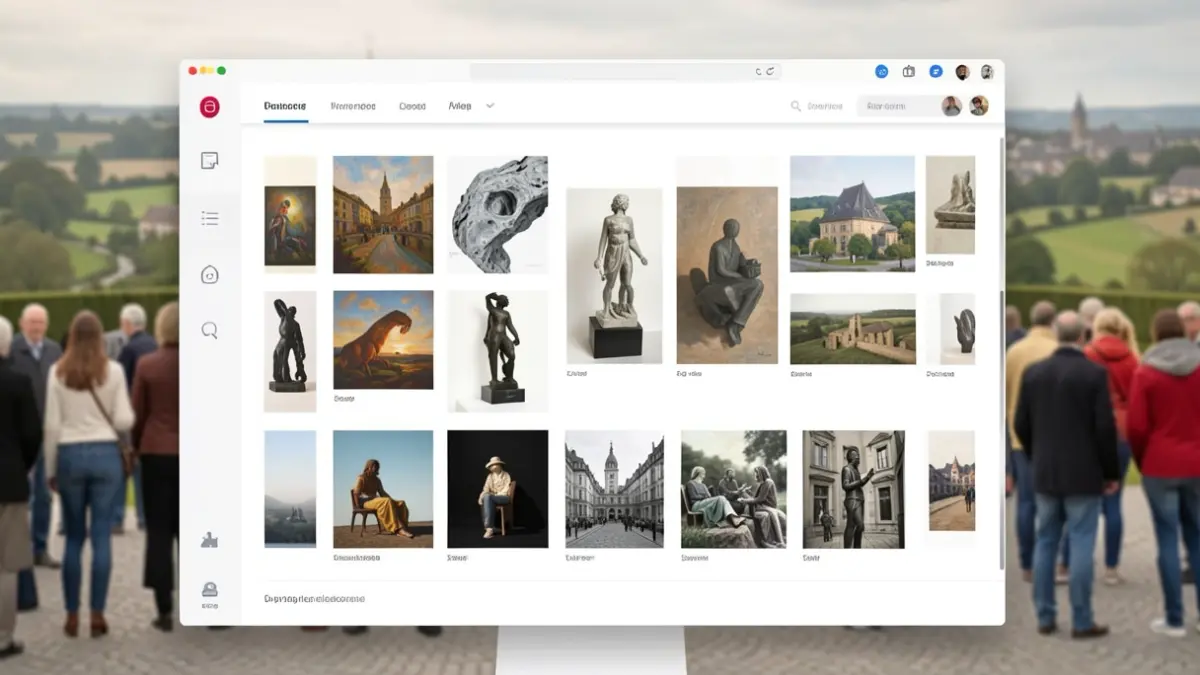Click the reload icon in the address bar
This screenshot has height=675, width=1200.
coord(770,71)
